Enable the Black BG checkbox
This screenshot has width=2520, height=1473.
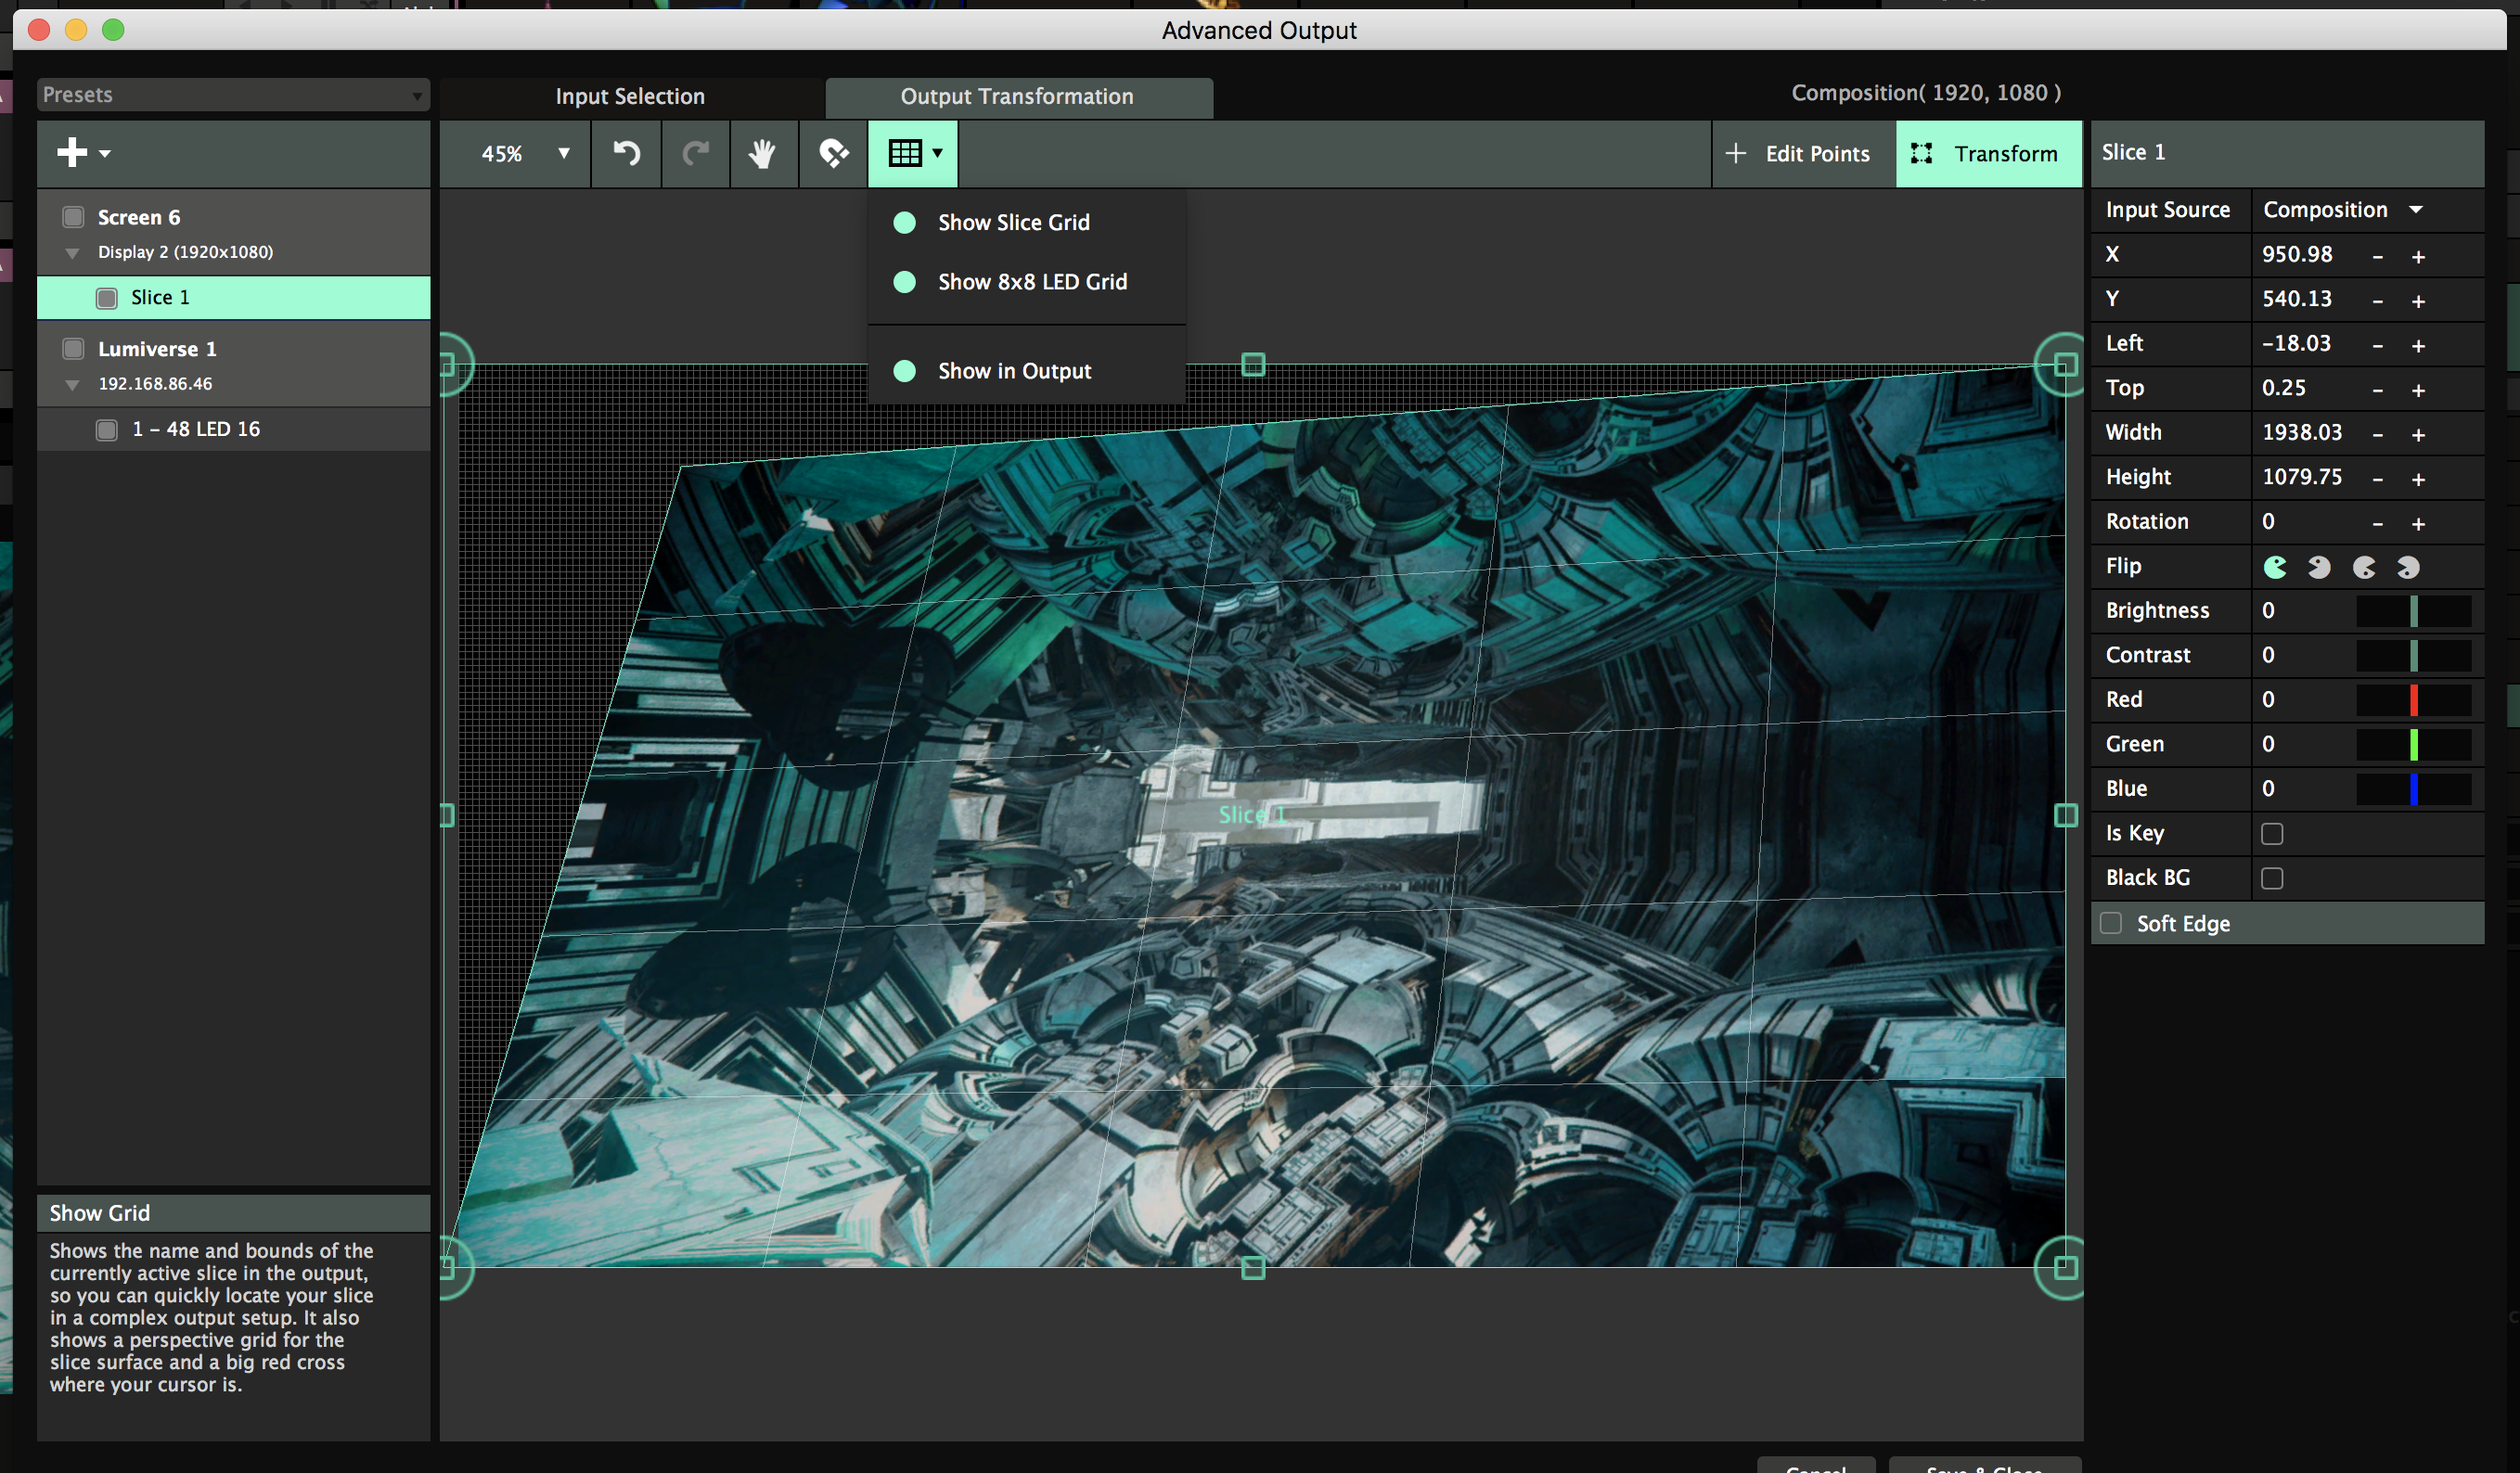tap(2272, 878)
